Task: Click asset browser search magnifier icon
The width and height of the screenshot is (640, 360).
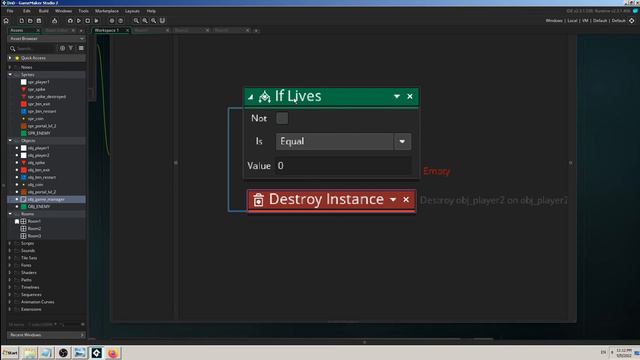Action: [13, 49]
